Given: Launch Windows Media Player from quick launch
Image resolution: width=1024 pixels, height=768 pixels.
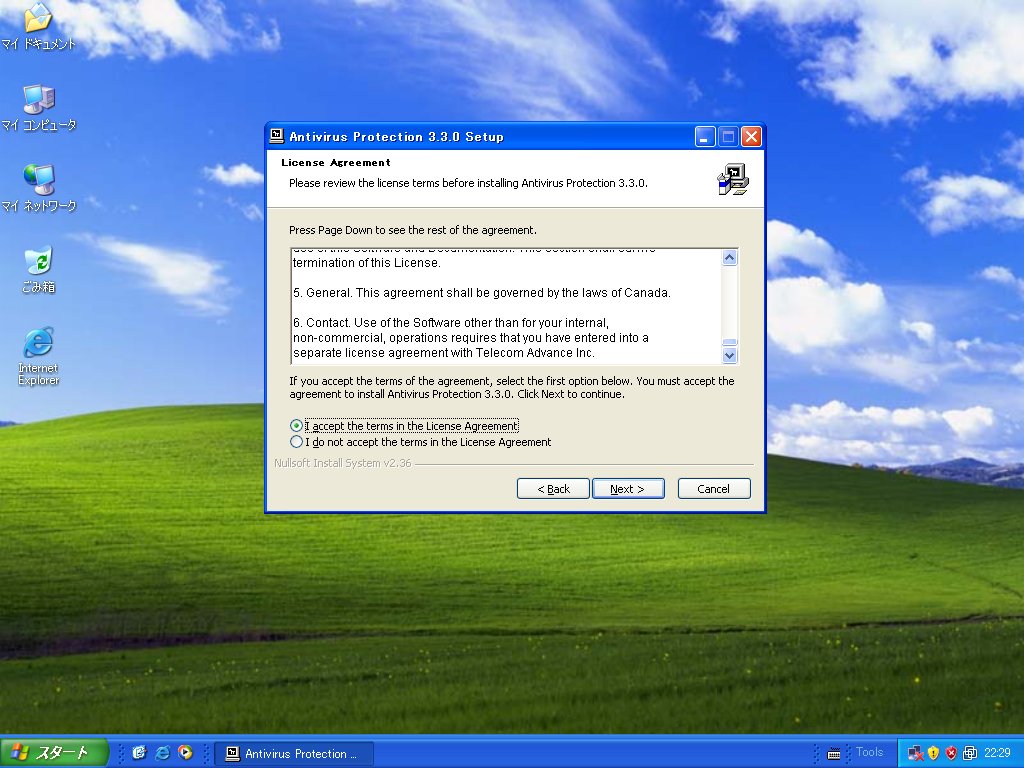Looking at the screenshot, I should point(185,753).
